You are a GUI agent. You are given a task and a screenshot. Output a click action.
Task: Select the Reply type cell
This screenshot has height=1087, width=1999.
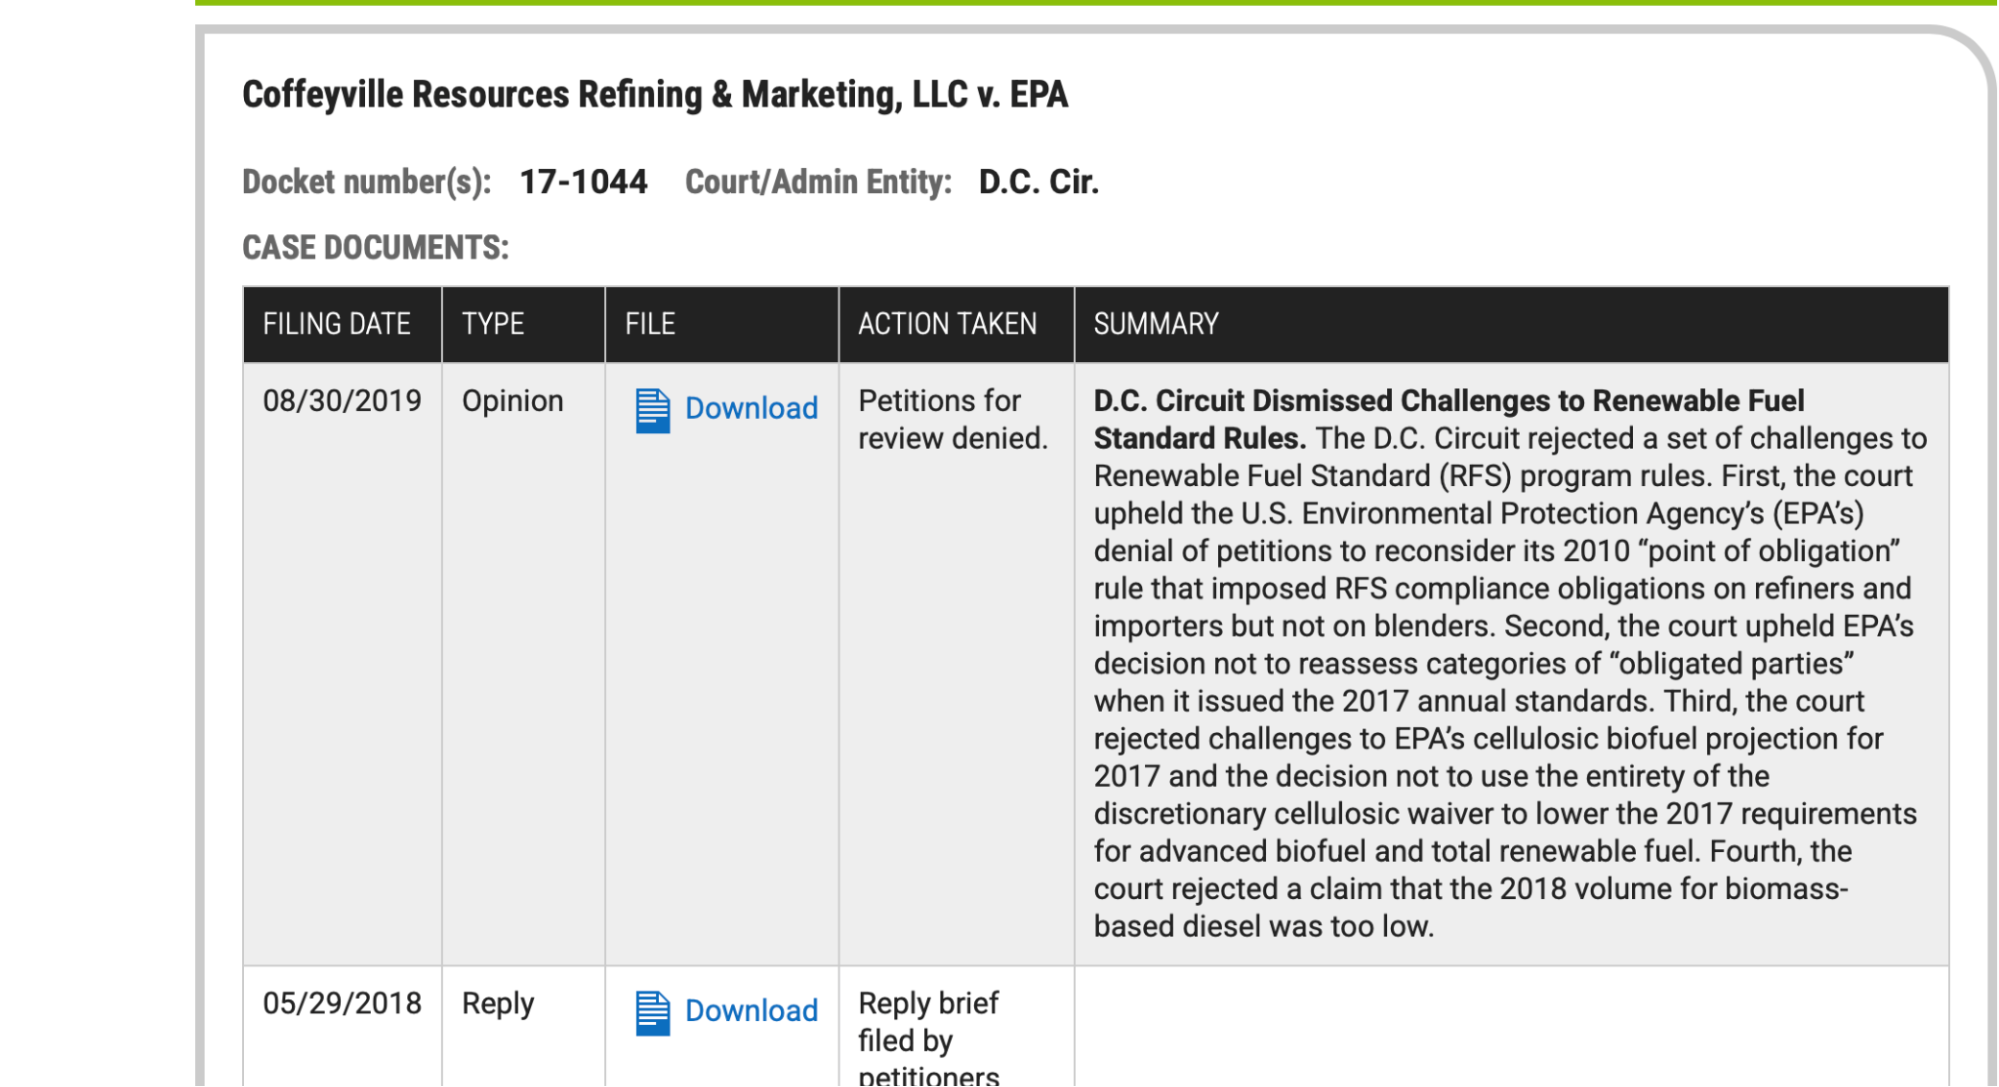[497, 1003]
